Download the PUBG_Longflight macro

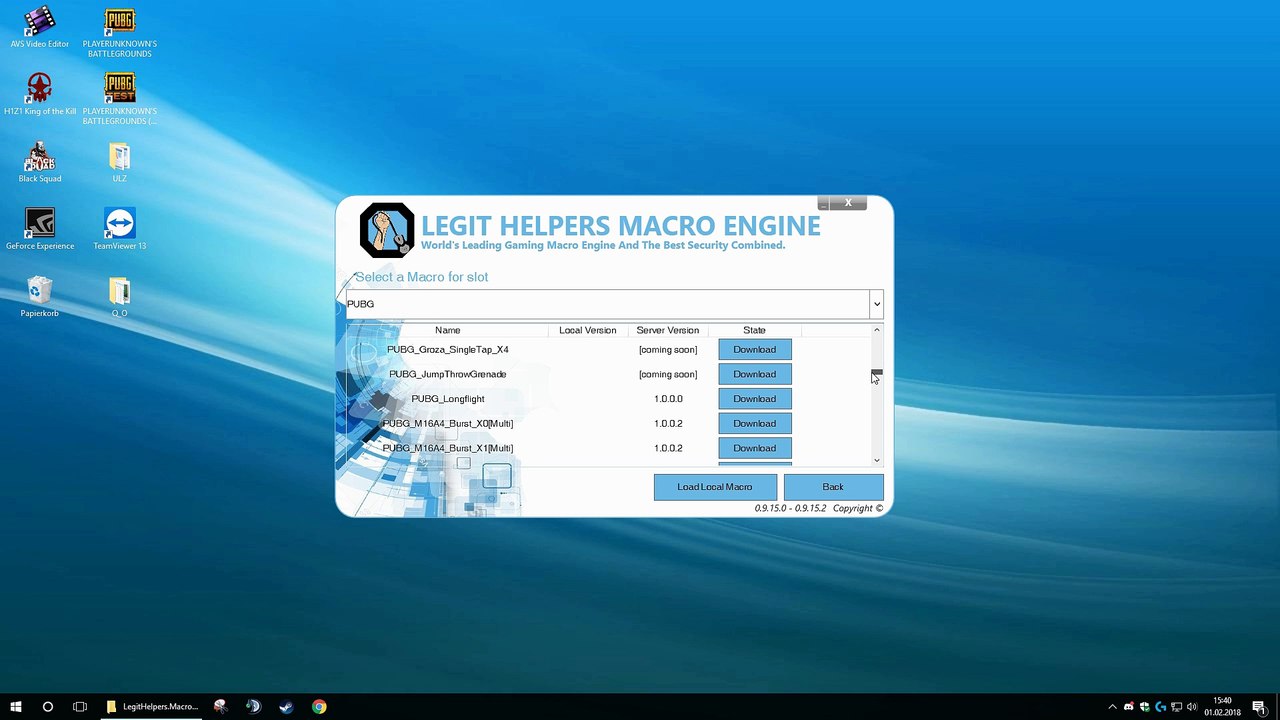point(755,399)
